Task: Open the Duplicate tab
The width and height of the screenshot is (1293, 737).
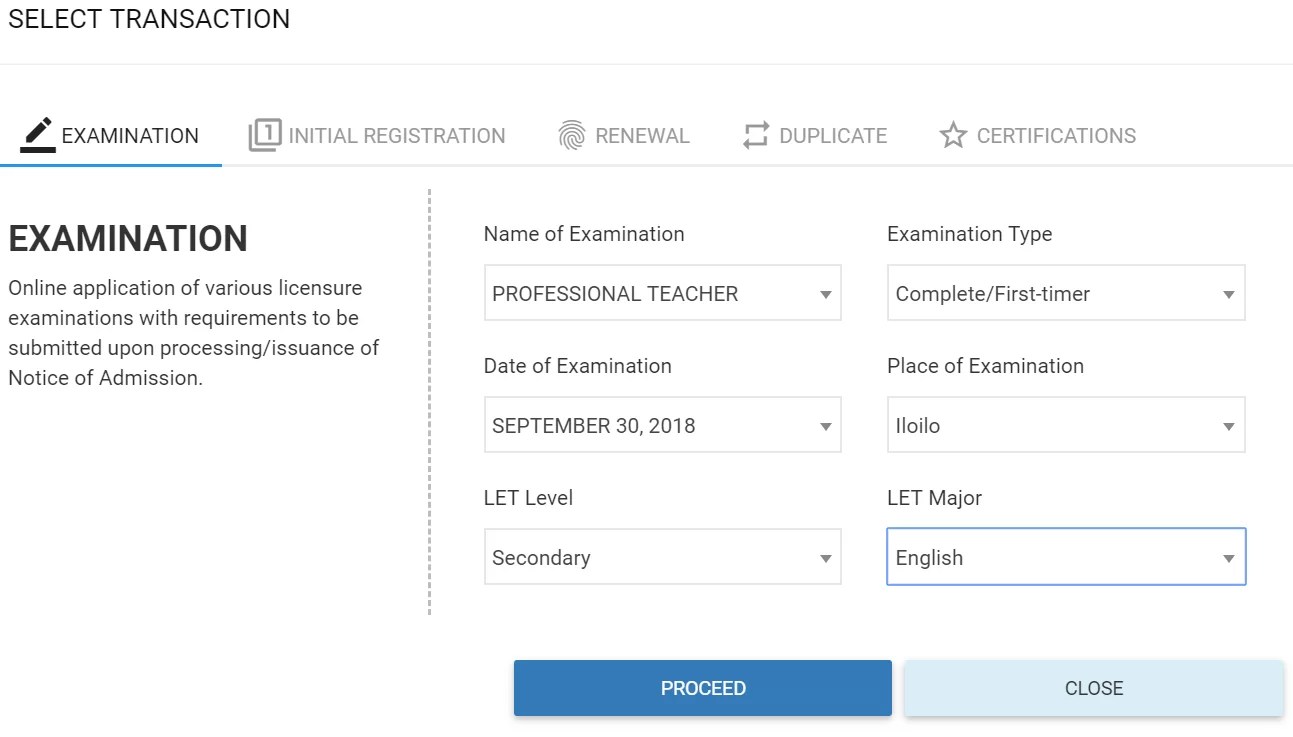Action: pyautogui.click(x=833, y=136)
